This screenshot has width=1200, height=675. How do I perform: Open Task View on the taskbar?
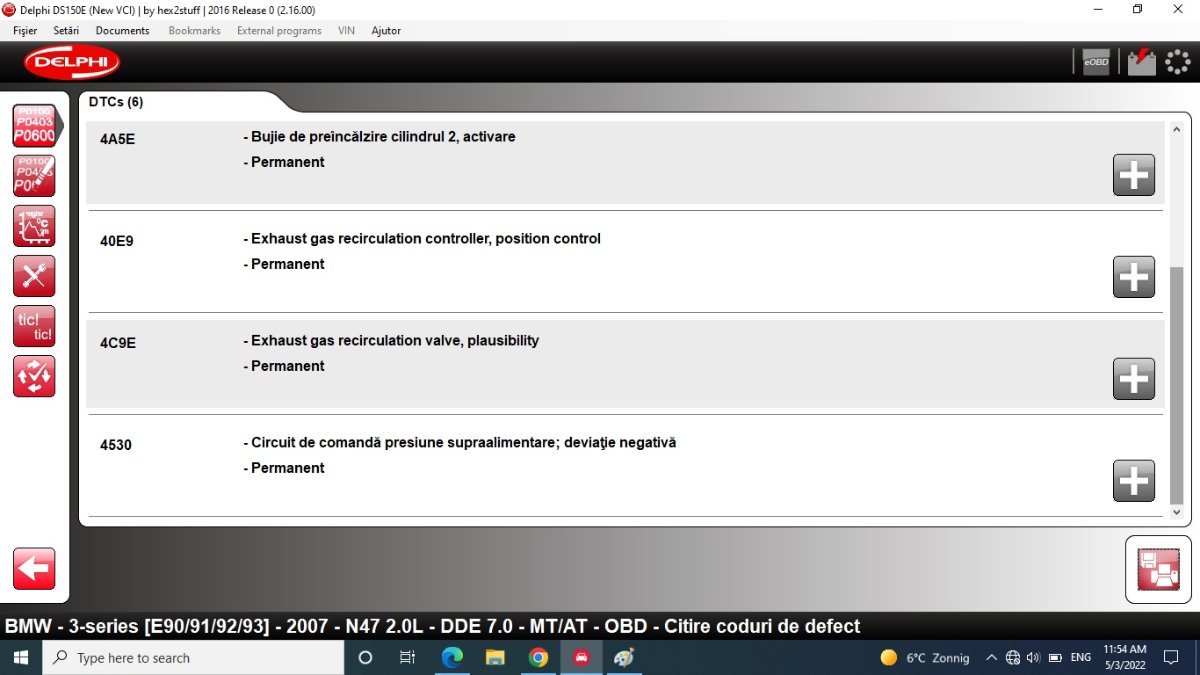click(x=407, y=658)
